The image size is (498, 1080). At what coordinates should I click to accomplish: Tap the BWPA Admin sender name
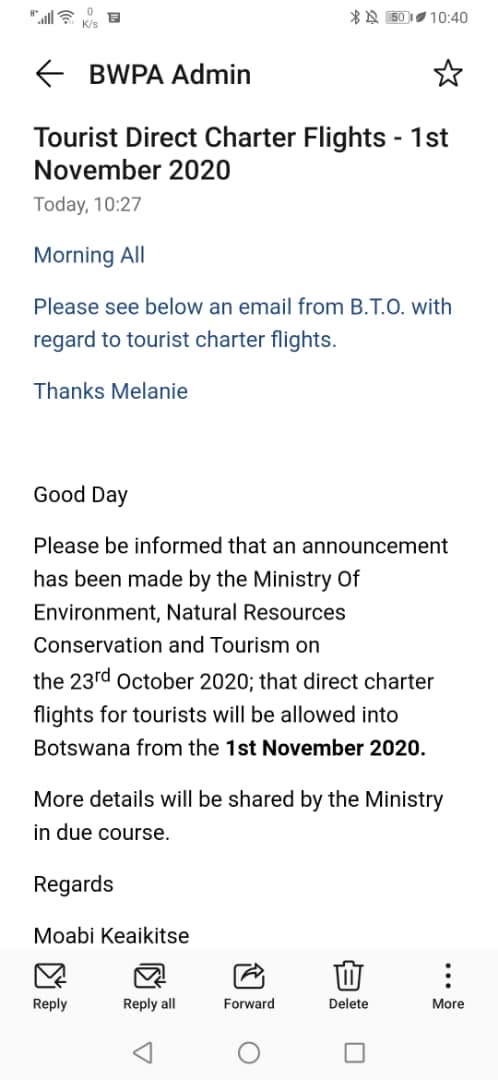(x=170, y=74)
